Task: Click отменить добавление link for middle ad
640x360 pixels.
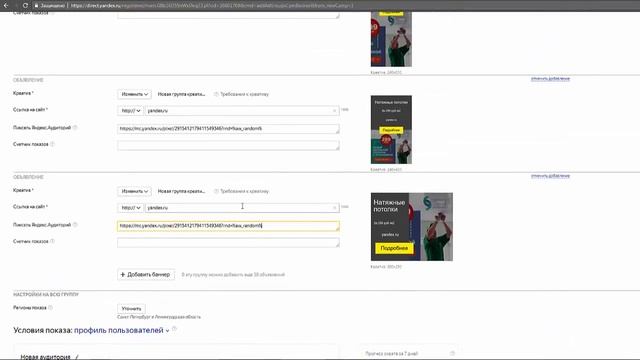Action: click(x=550, y=78)
